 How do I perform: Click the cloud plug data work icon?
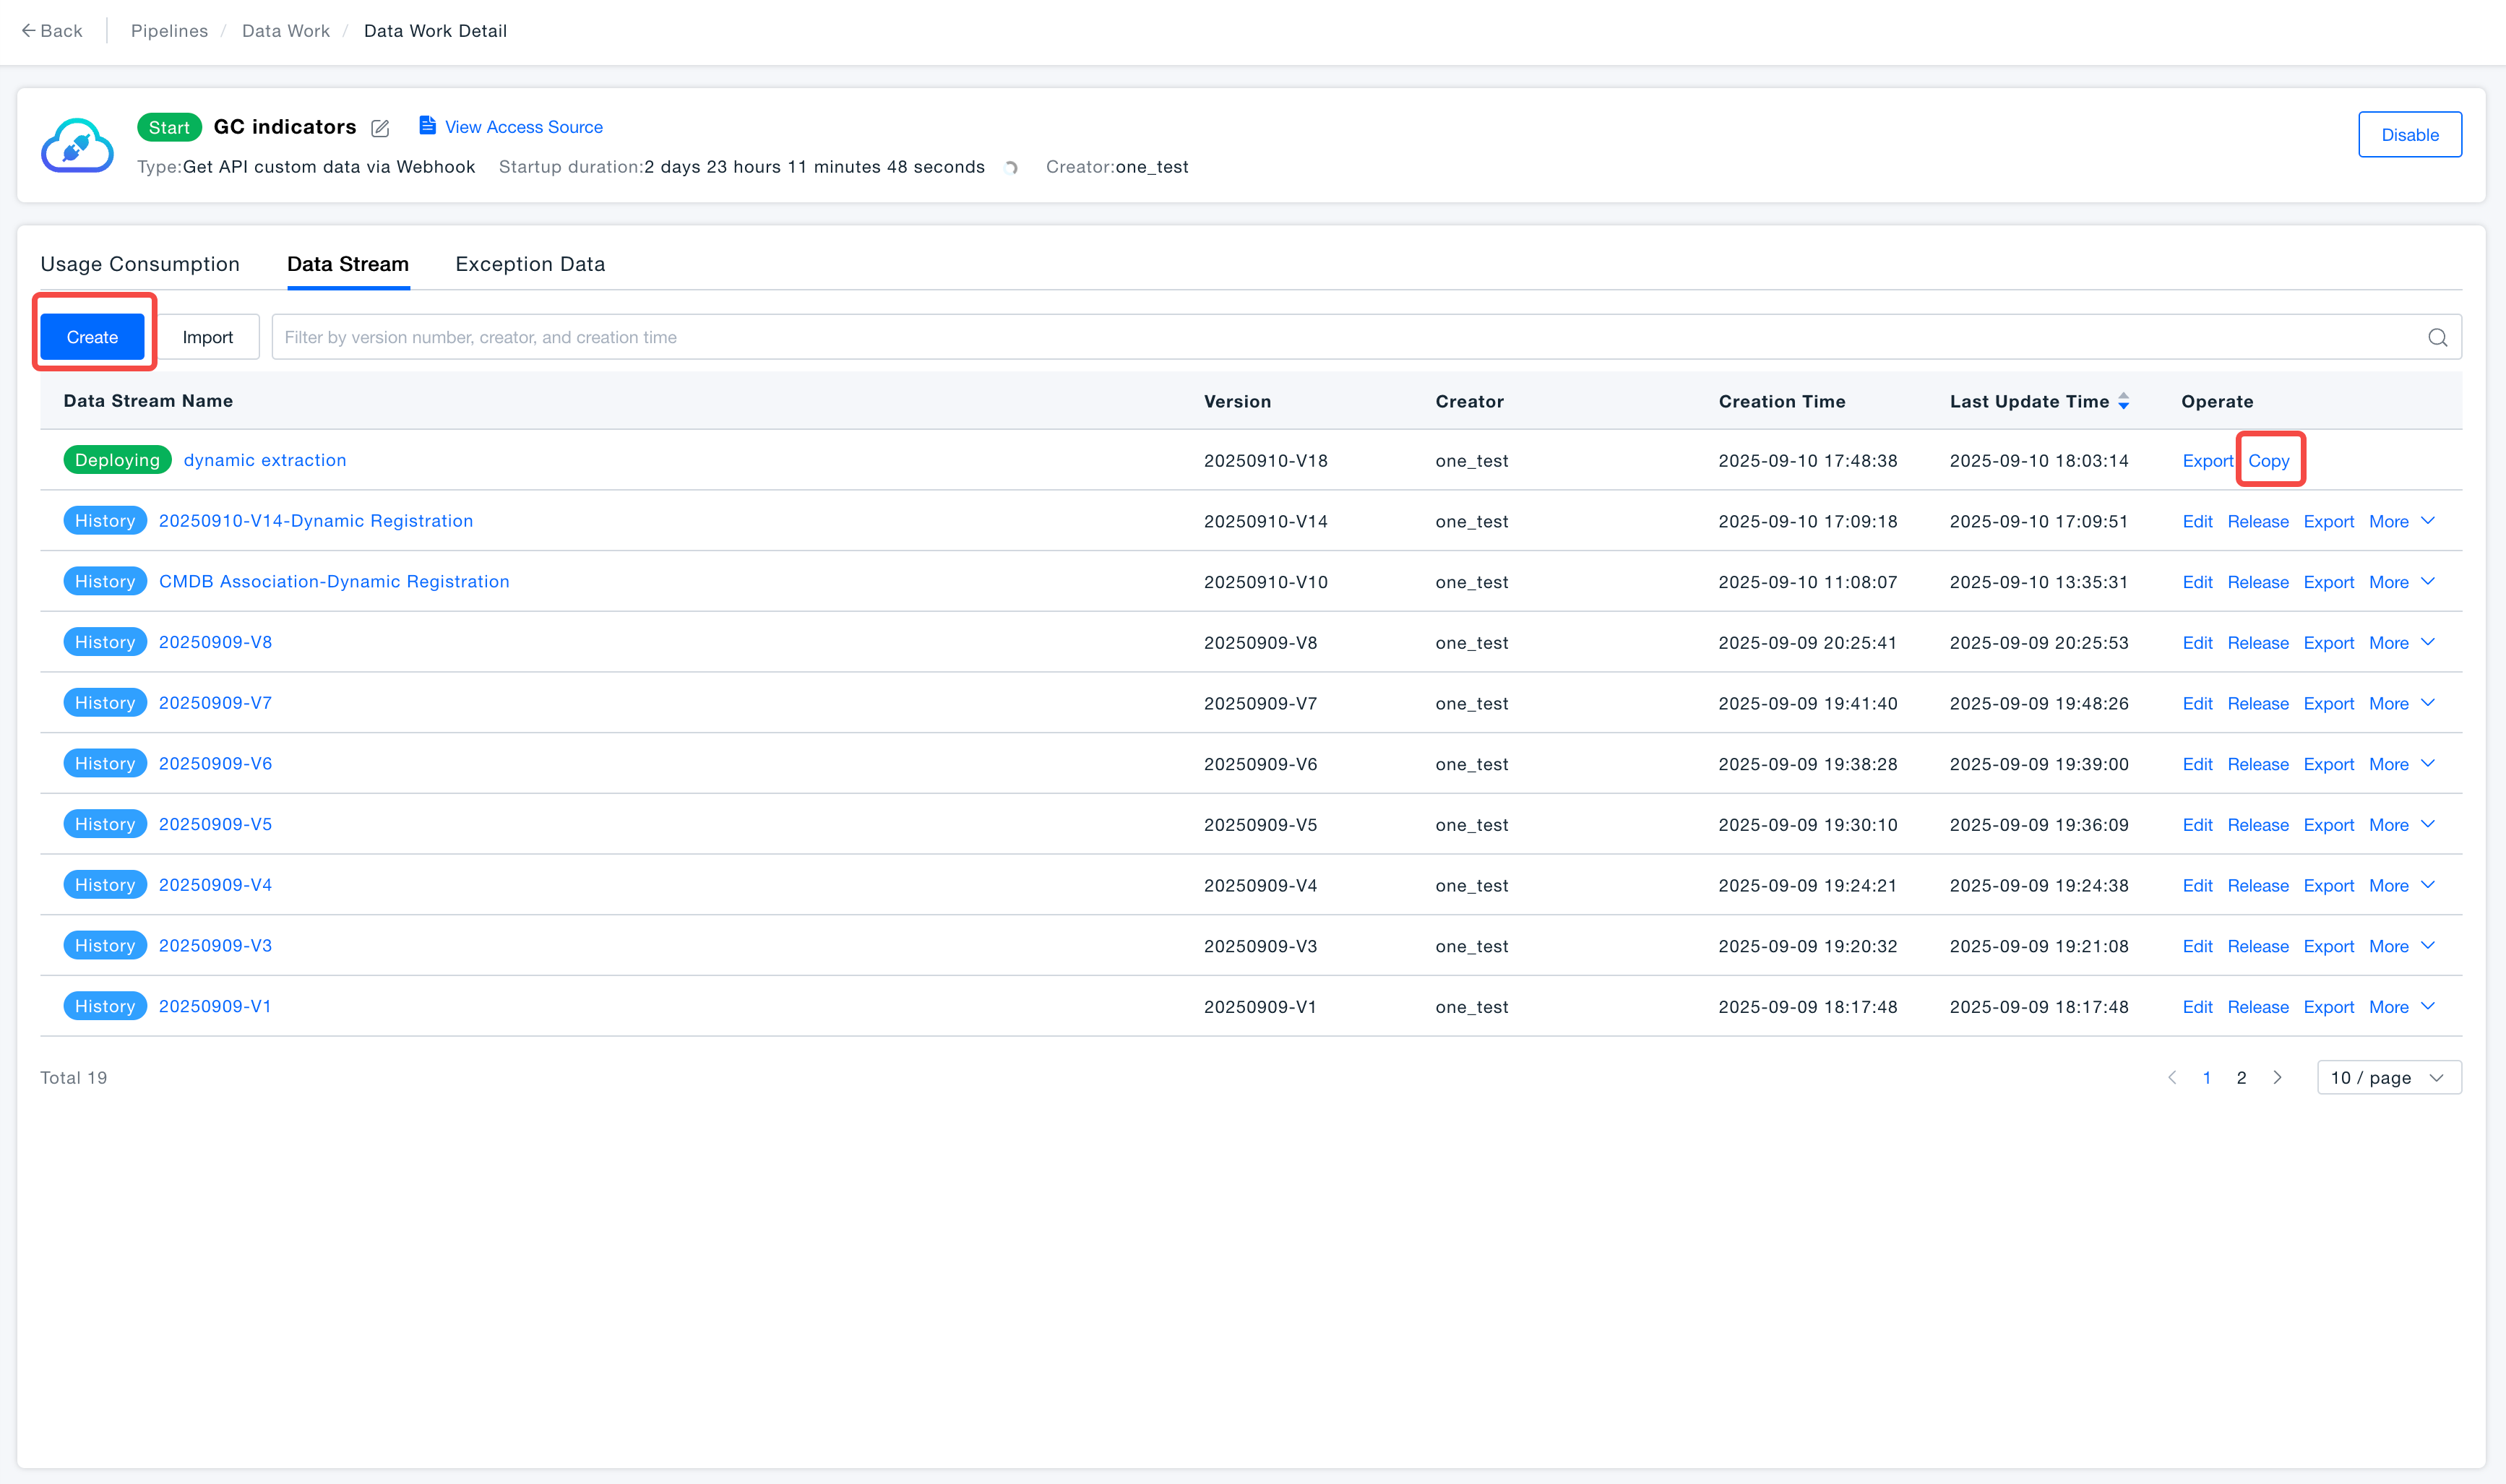(77, 146)
